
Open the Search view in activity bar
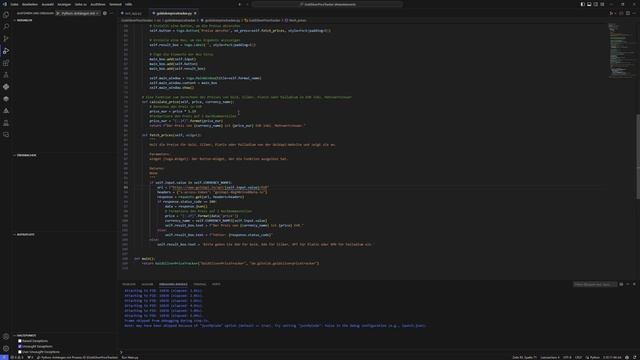pos(6,27)
